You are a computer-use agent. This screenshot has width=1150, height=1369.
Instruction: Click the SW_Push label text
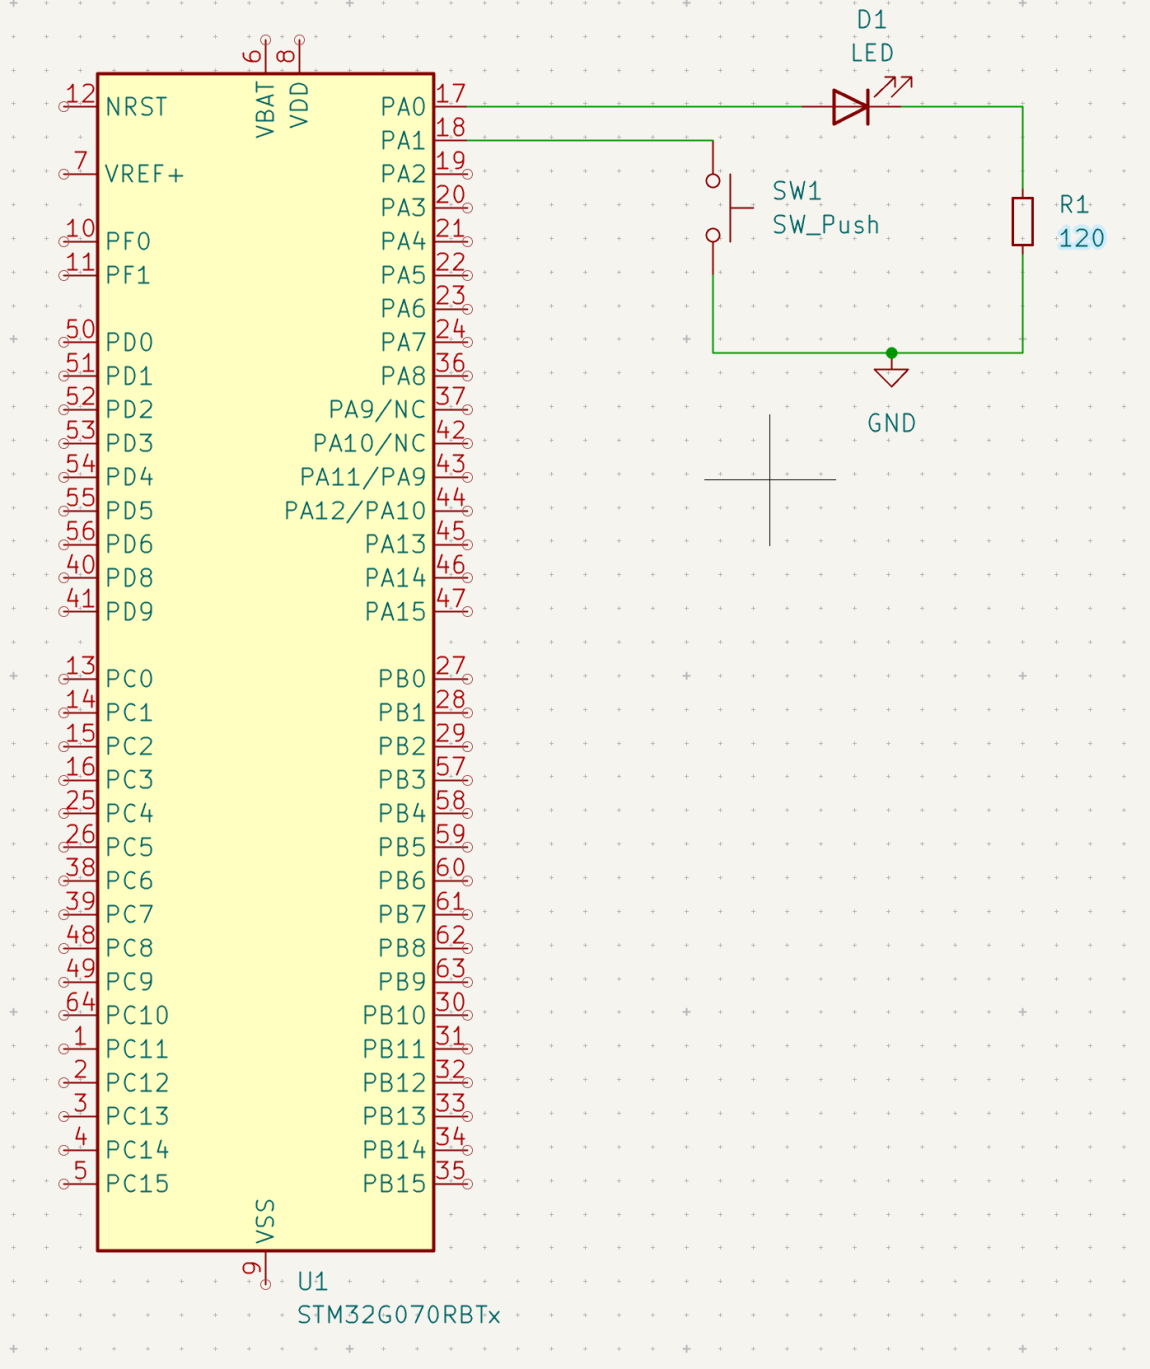point(825,225)
